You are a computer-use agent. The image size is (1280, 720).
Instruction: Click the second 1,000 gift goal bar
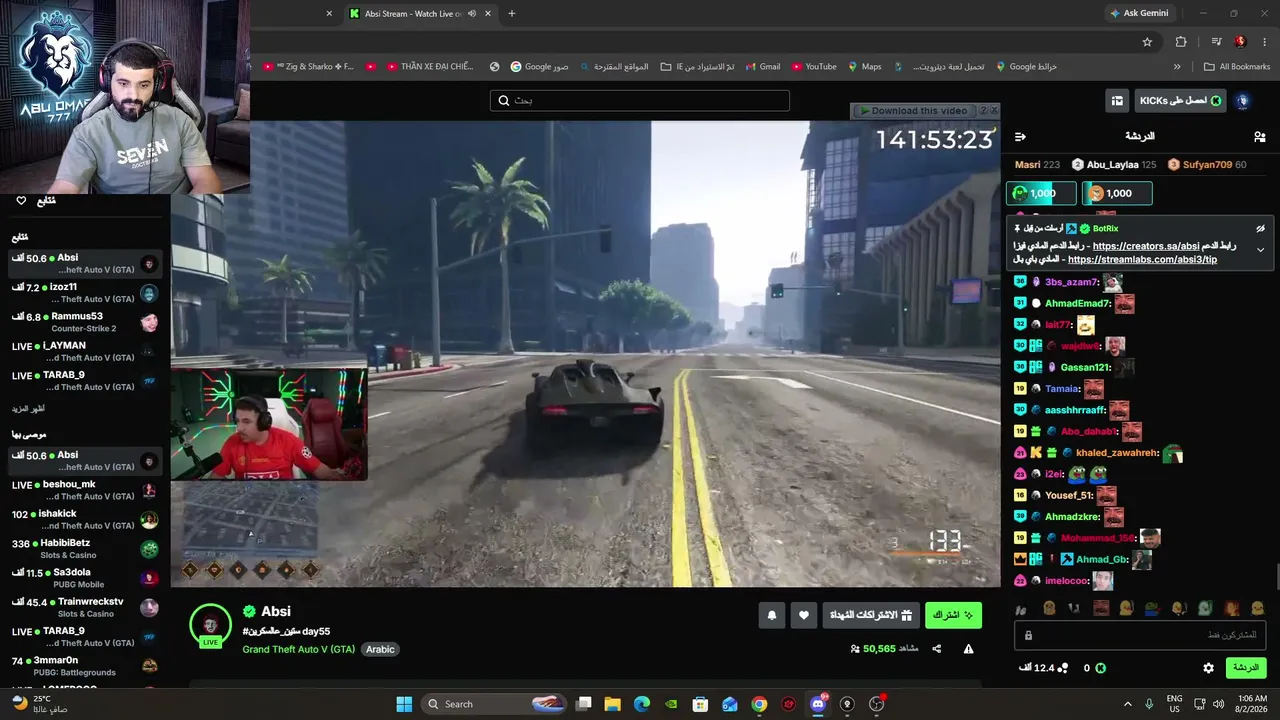(1117, 193)
